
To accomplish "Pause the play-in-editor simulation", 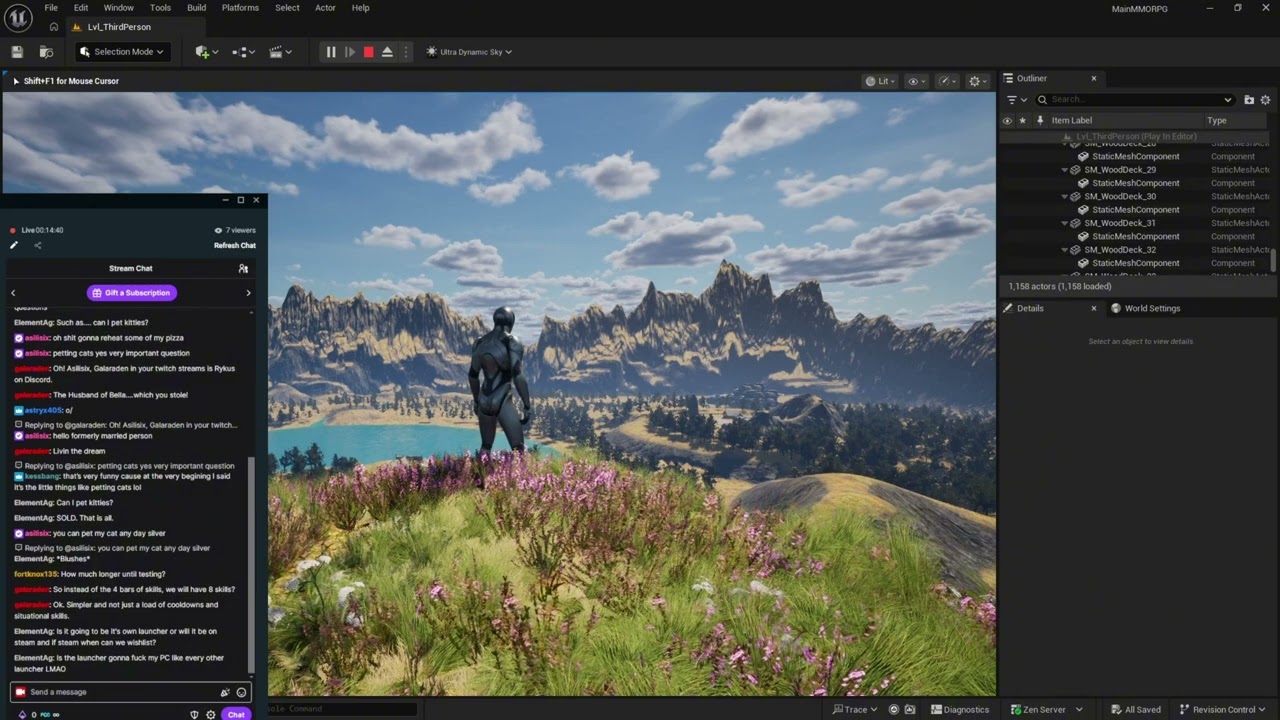I will [331, 52].
